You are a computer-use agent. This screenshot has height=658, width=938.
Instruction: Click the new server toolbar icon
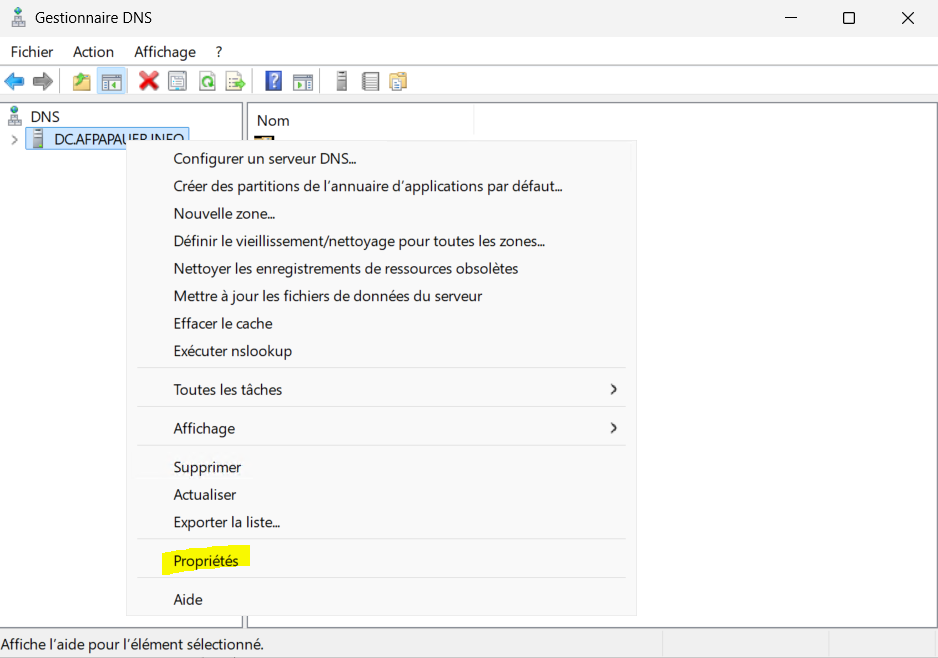point(342,82)
